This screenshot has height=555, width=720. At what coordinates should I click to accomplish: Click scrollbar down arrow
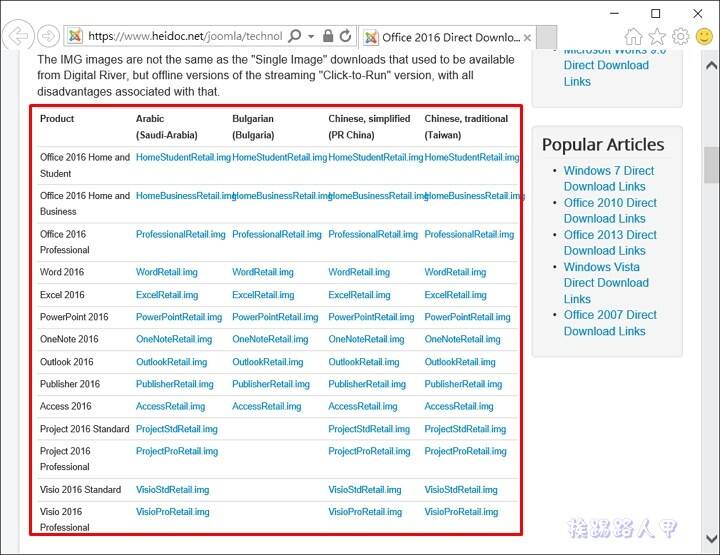coord(711,538)
